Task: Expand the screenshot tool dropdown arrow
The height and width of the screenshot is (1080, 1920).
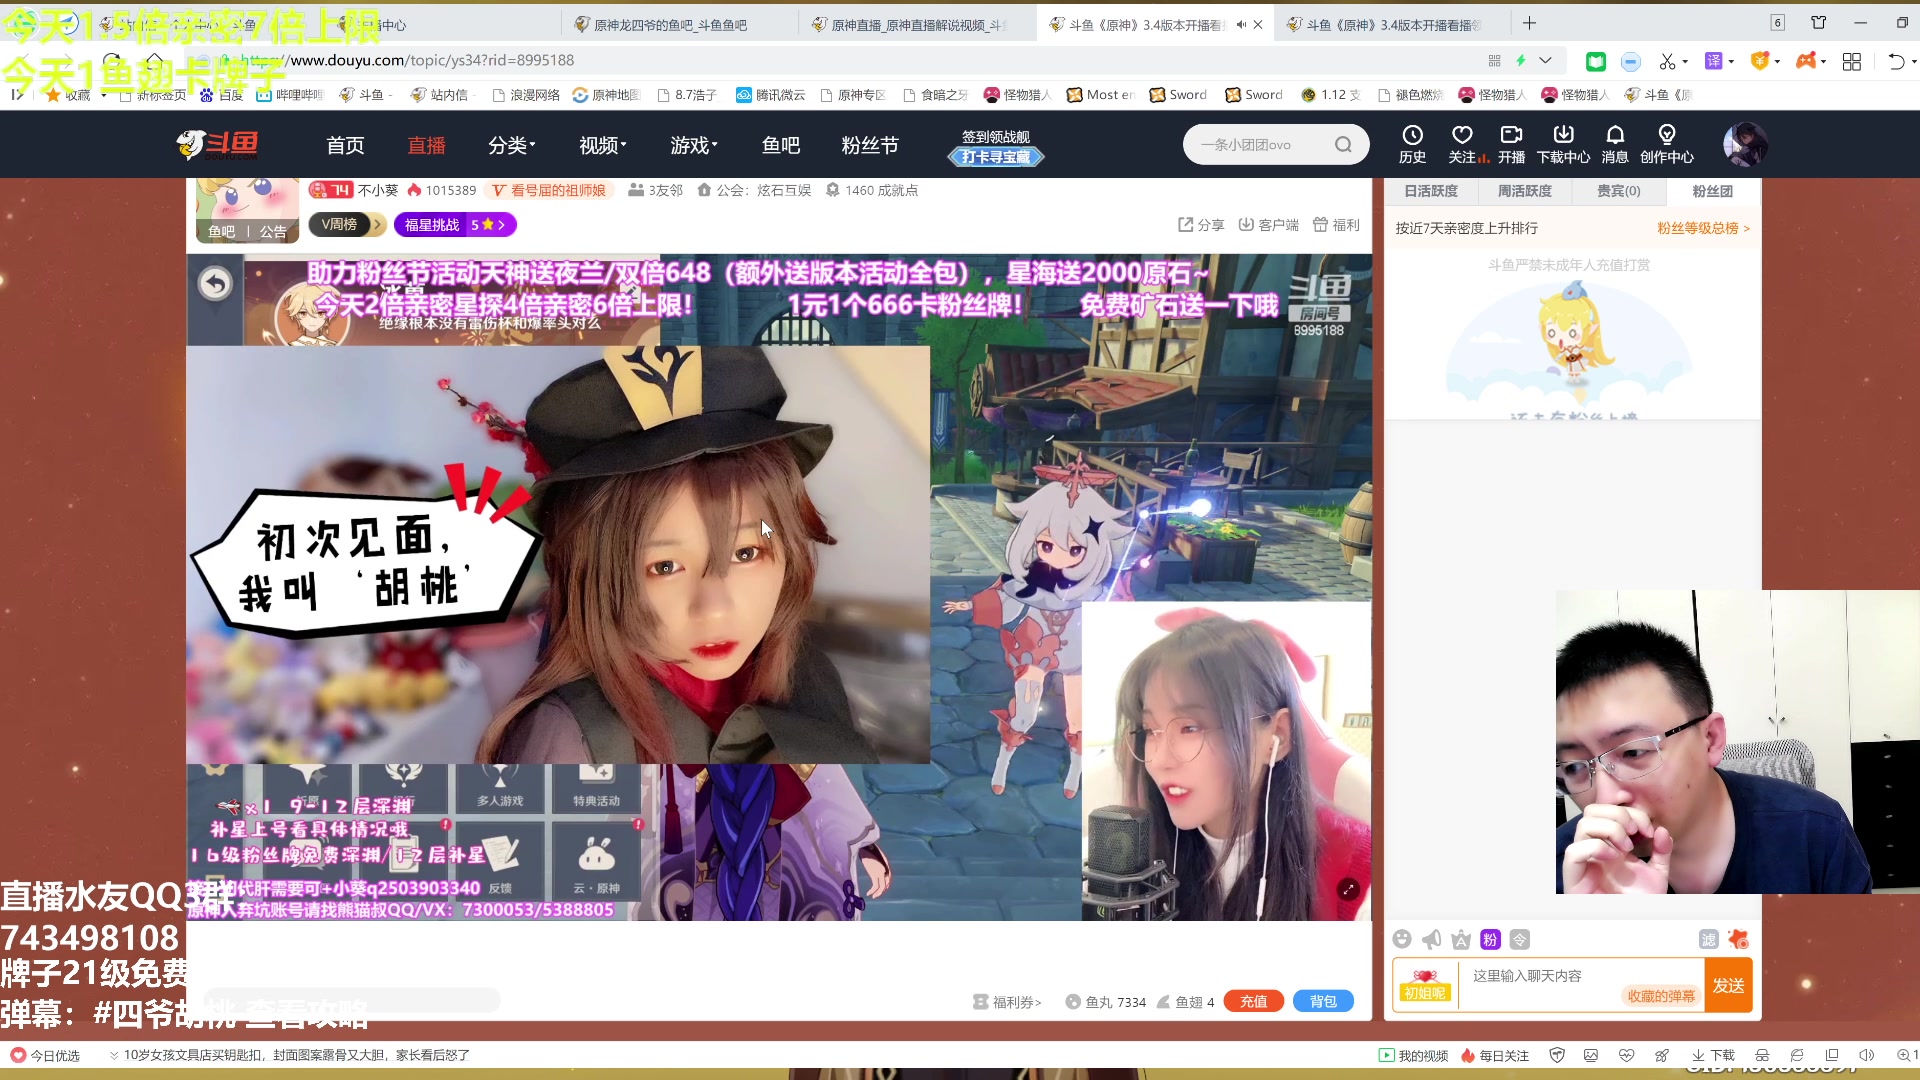Action: [x=1685, y=62]
